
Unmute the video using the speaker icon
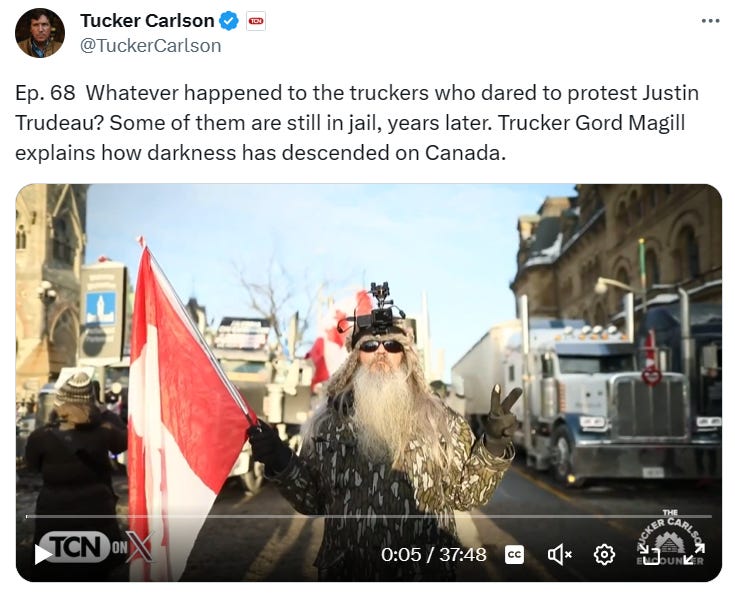pyautogui.click(x=560, y=555)
